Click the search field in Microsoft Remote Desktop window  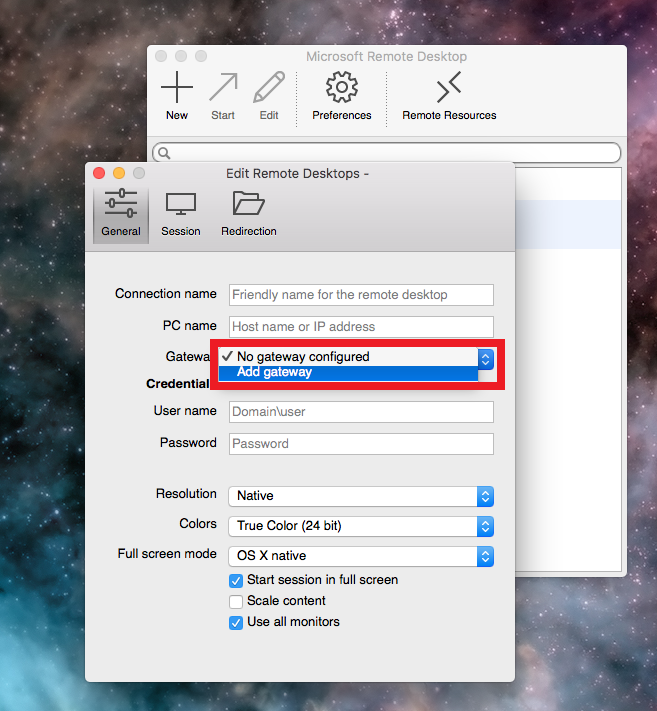point(386,153)
